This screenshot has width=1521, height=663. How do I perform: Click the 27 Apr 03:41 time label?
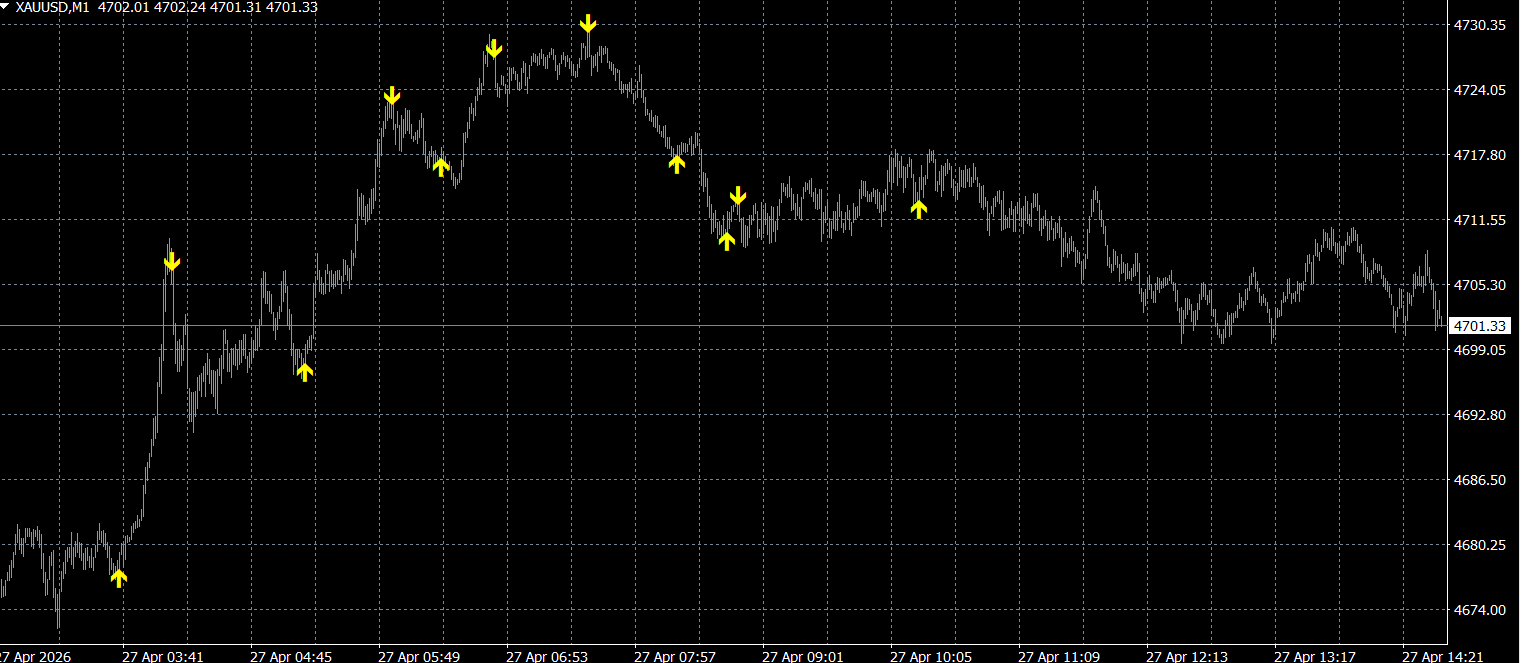coord(163,657)
